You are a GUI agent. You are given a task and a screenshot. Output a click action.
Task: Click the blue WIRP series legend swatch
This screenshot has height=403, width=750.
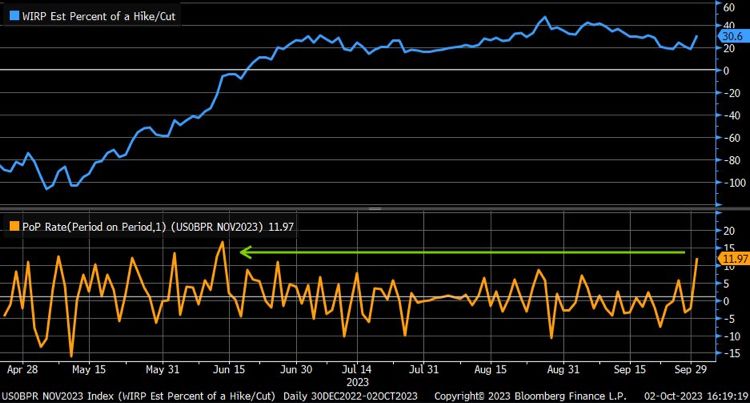pos(13,17)
